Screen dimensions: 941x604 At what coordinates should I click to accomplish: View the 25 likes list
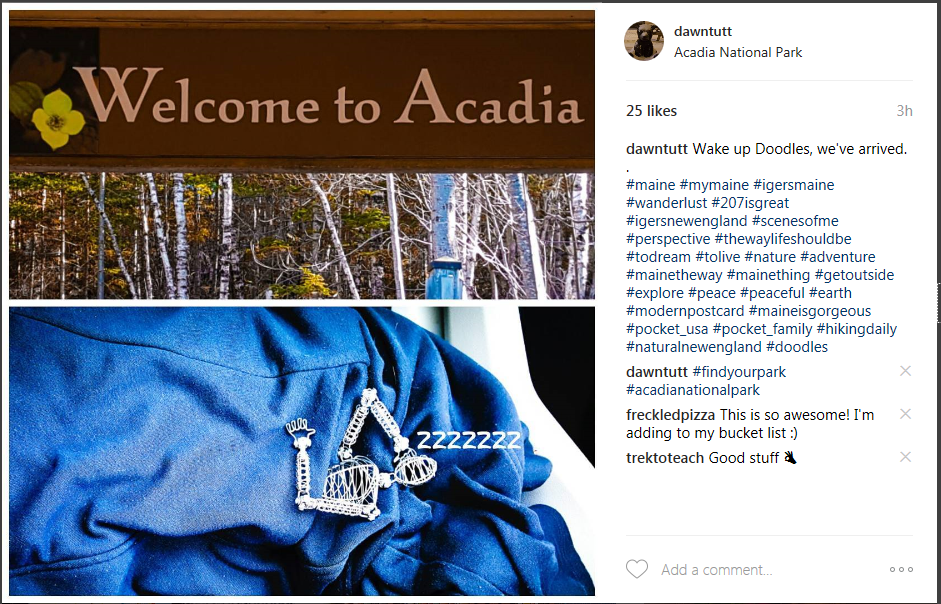pos(651,111)
